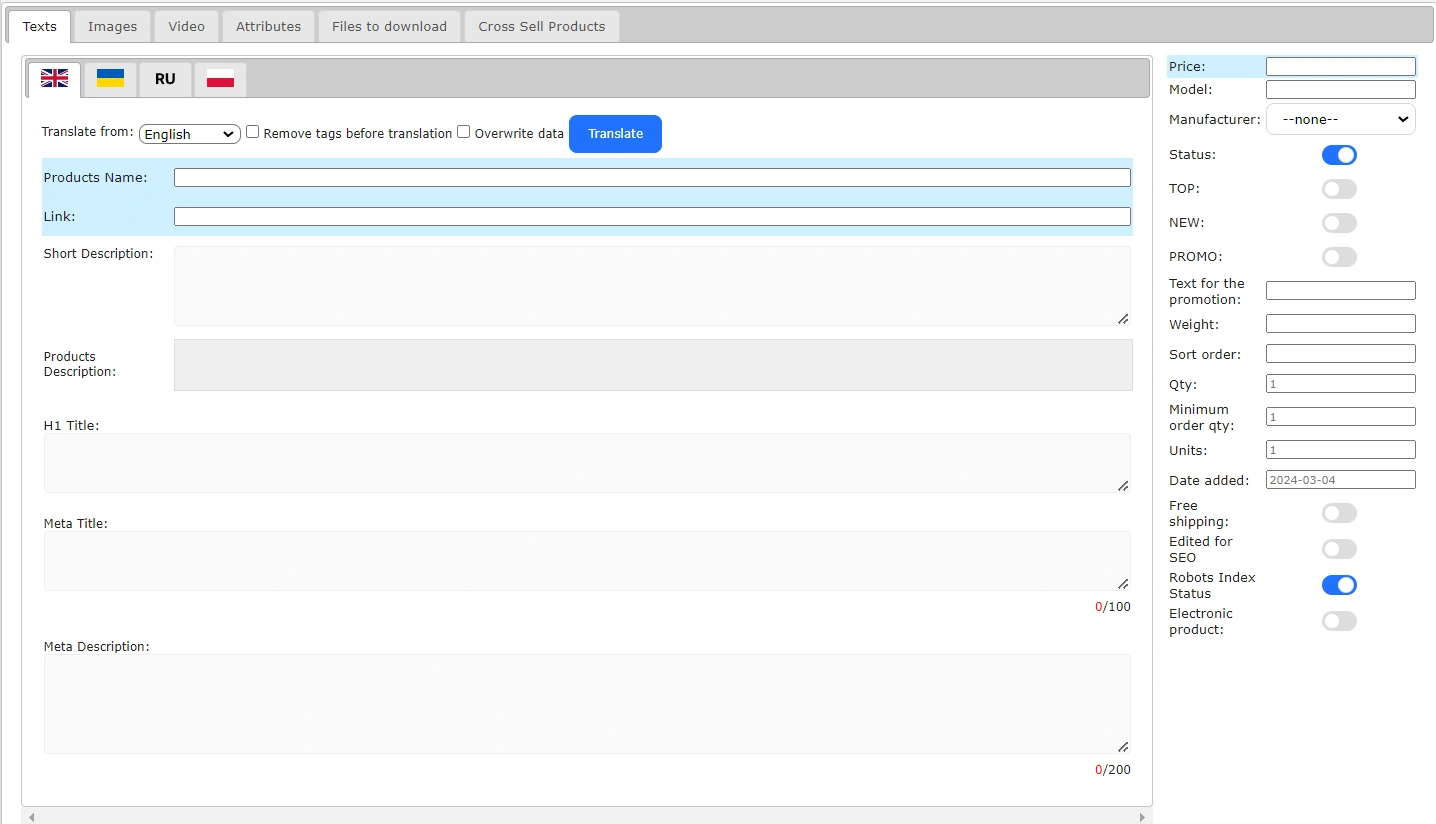Open the RU language tab
Image resolution: width=1436 pixels, height=824 pixels.
[165, 79]
